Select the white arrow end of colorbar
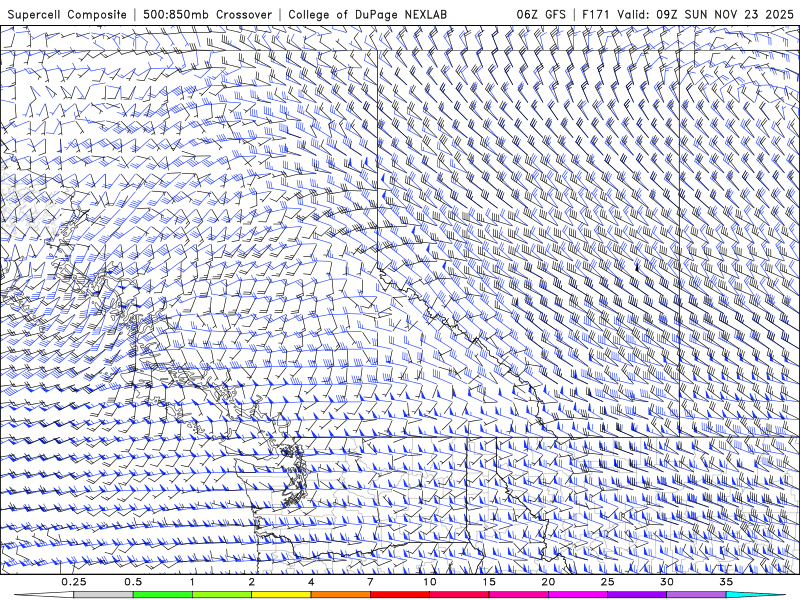The image size is (800, 600). [x=44, y=595]
